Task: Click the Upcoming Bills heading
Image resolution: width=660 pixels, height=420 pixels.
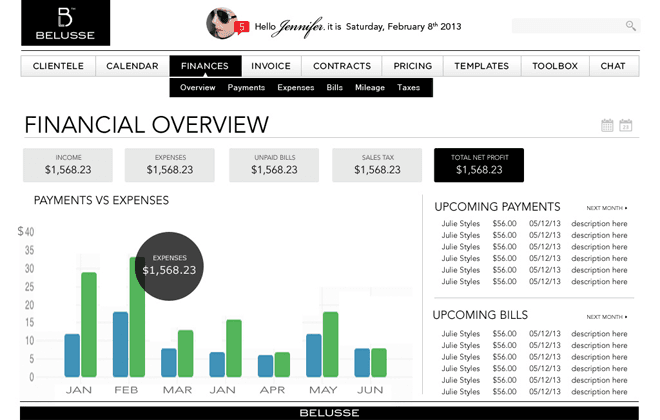Action: pos(480,315)
